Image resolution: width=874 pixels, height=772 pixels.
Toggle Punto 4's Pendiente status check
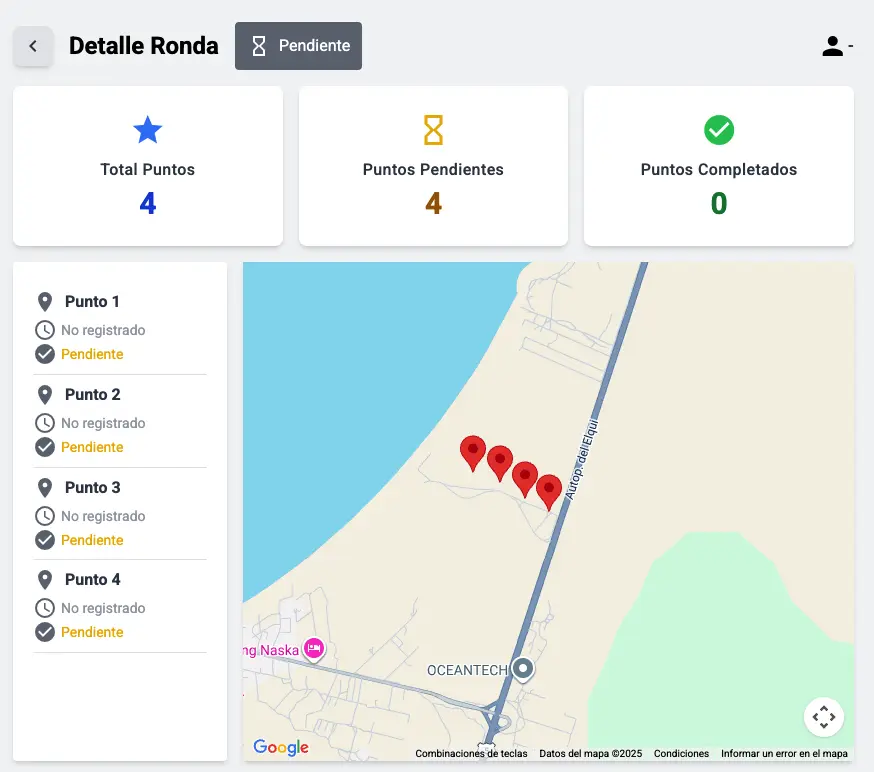45,632
